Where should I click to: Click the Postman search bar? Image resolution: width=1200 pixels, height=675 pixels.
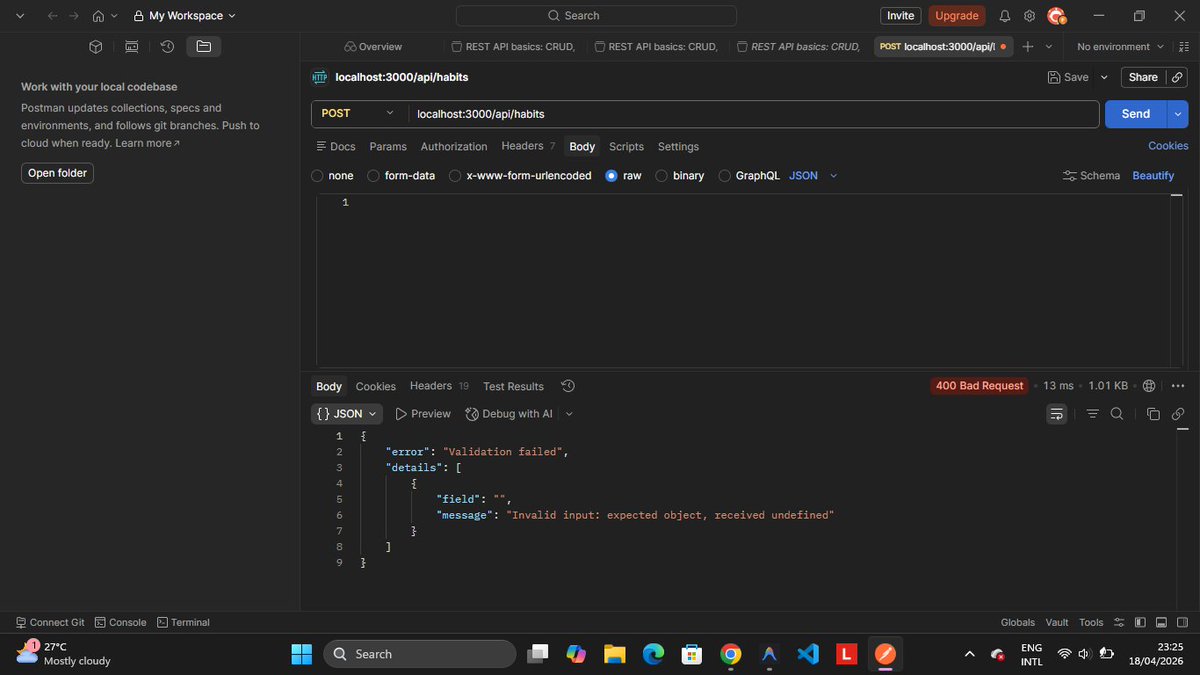(596, 16)
